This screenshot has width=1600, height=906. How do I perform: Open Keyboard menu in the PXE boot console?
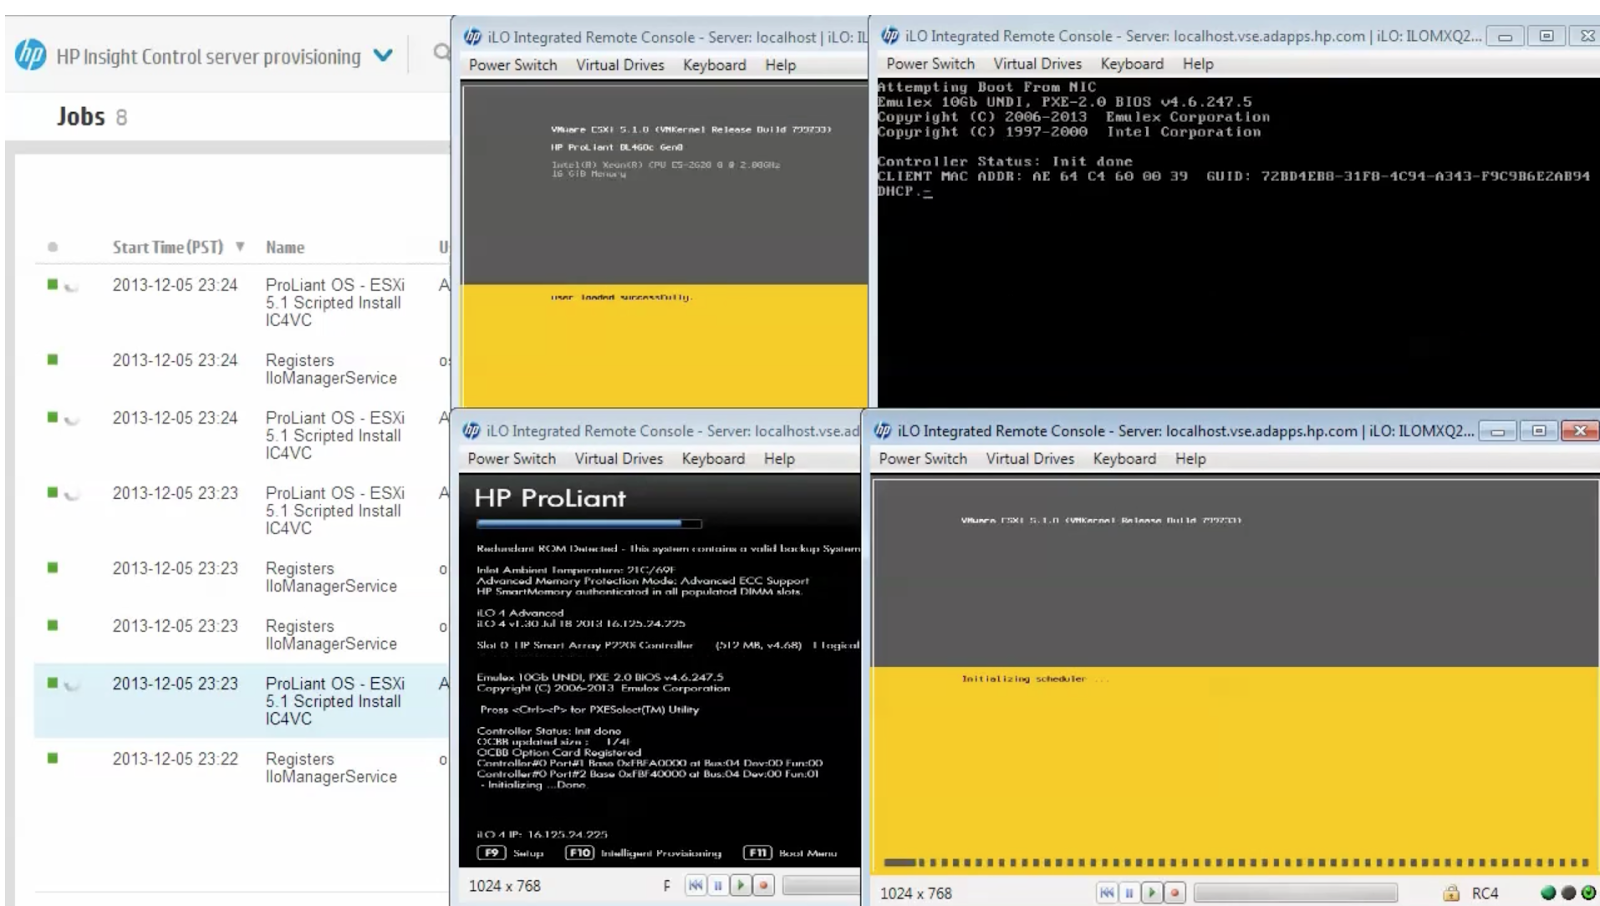1132,64
